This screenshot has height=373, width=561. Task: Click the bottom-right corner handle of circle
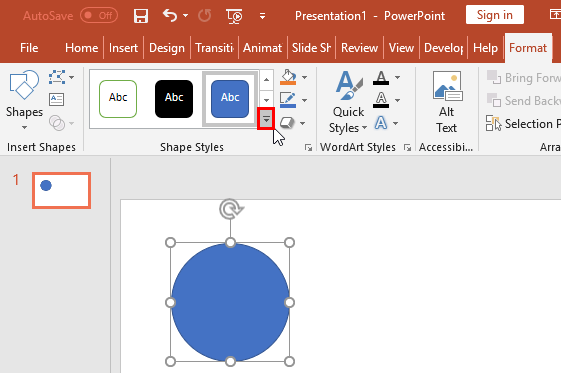[289, 362]
